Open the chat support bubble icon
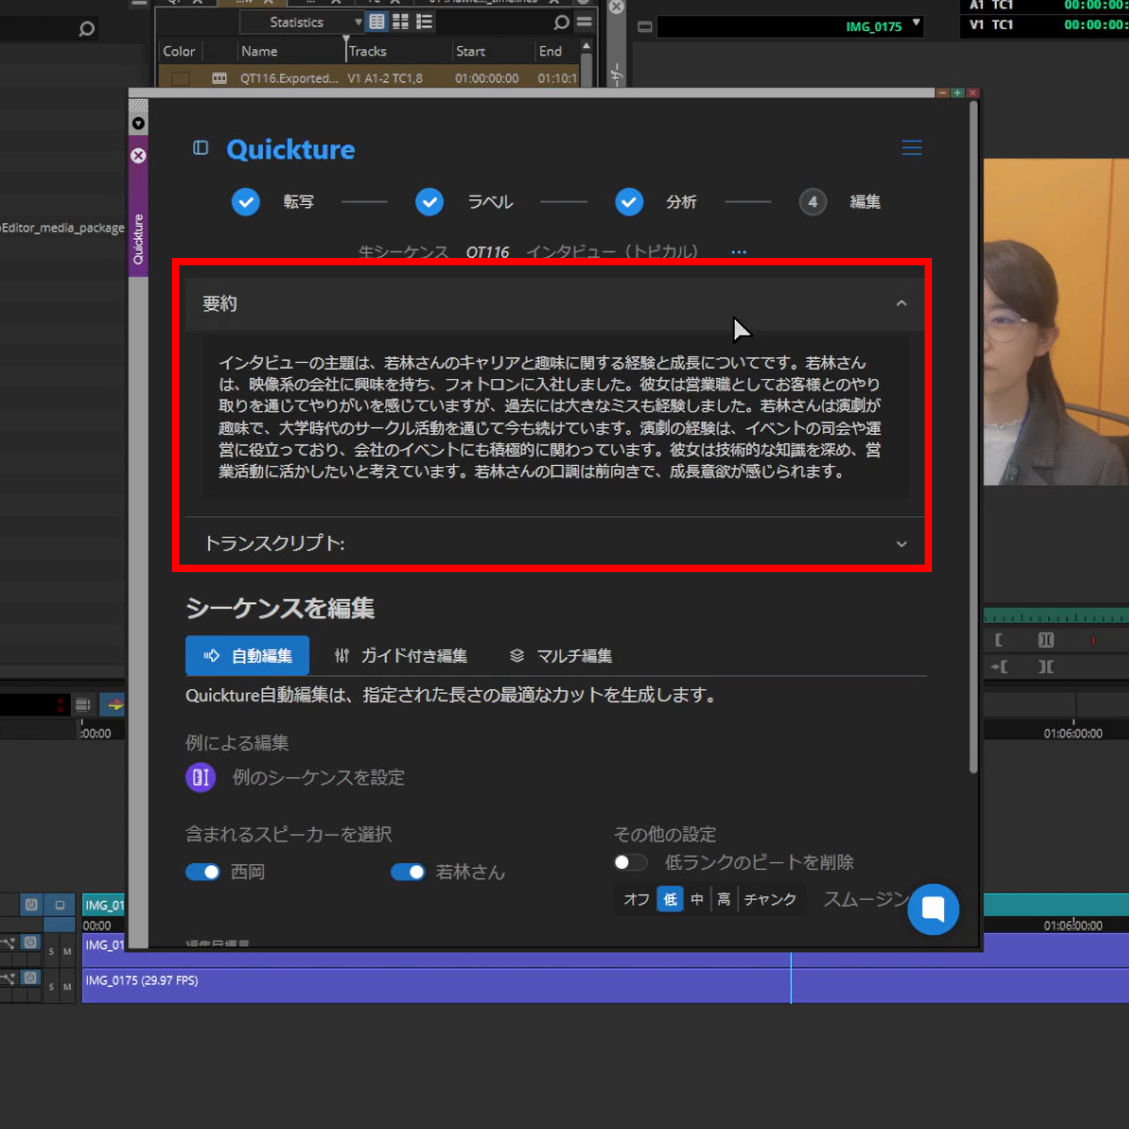This screenshot has width=1129, height=1129. point(932,910)
